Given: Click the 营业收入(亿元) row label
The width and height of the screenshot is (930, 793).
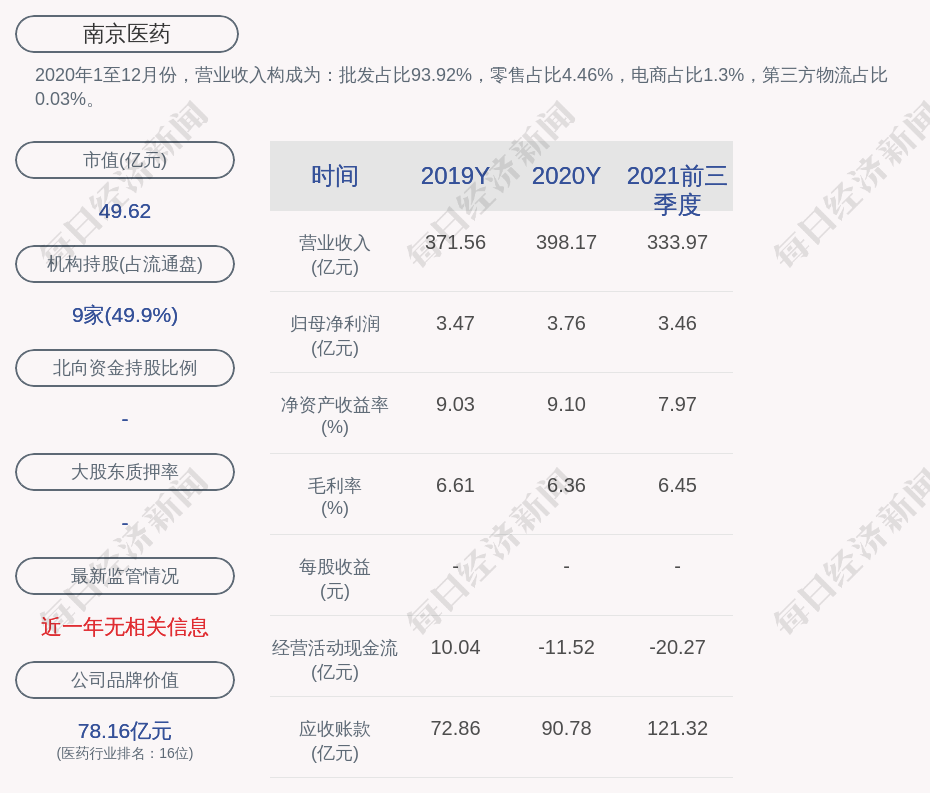Looking at the screenshot, I should (x=335, y=255).
